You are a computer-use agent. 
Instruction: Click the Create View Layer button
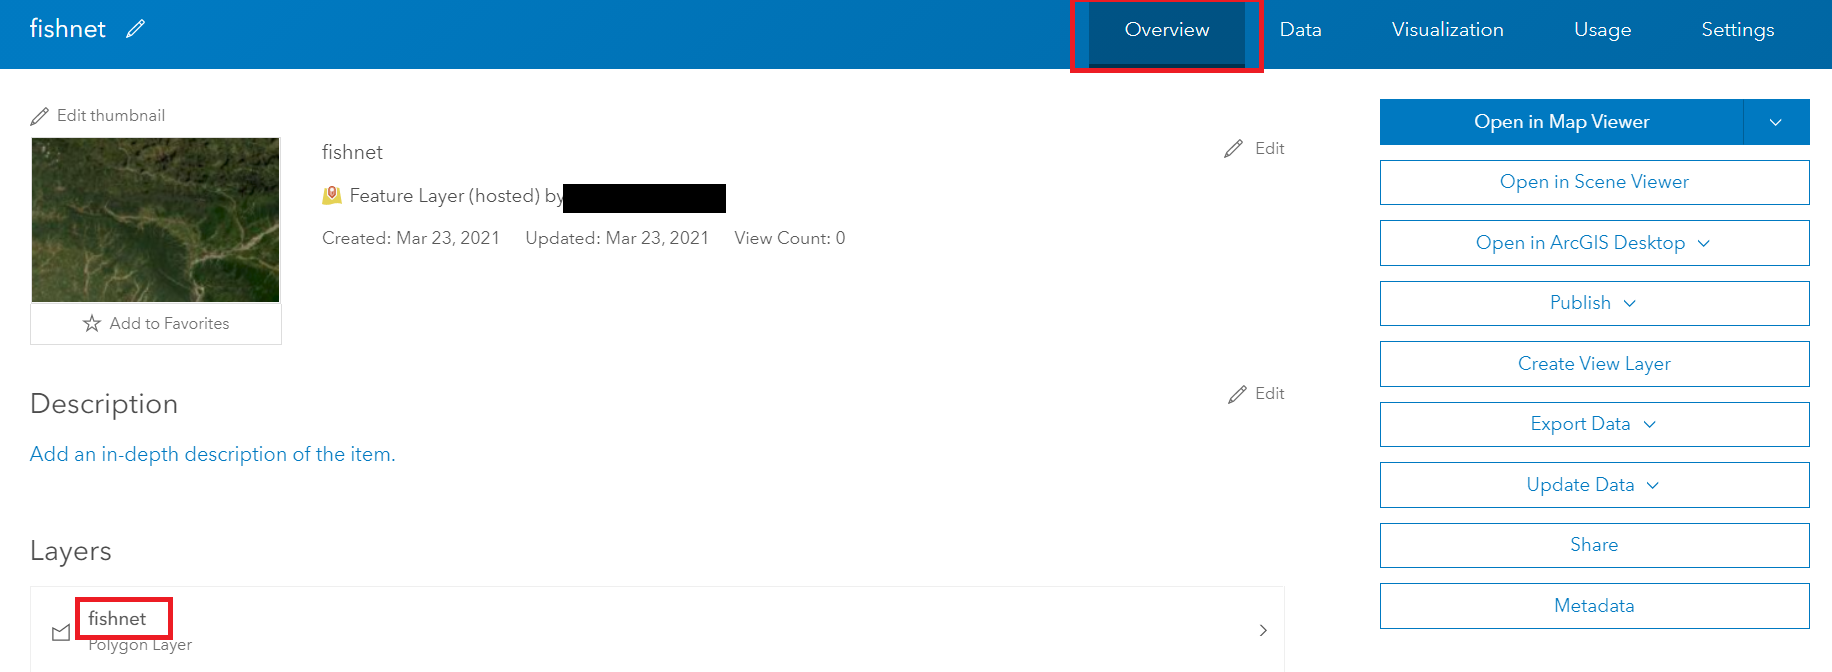[x=1594, y=364]
